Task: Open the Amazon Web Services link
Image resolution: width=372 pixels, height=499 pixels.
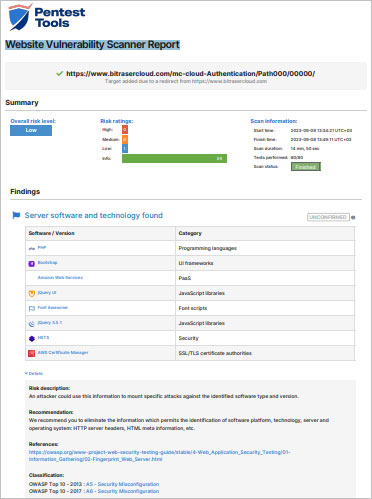Action: (x=60, y=277)
